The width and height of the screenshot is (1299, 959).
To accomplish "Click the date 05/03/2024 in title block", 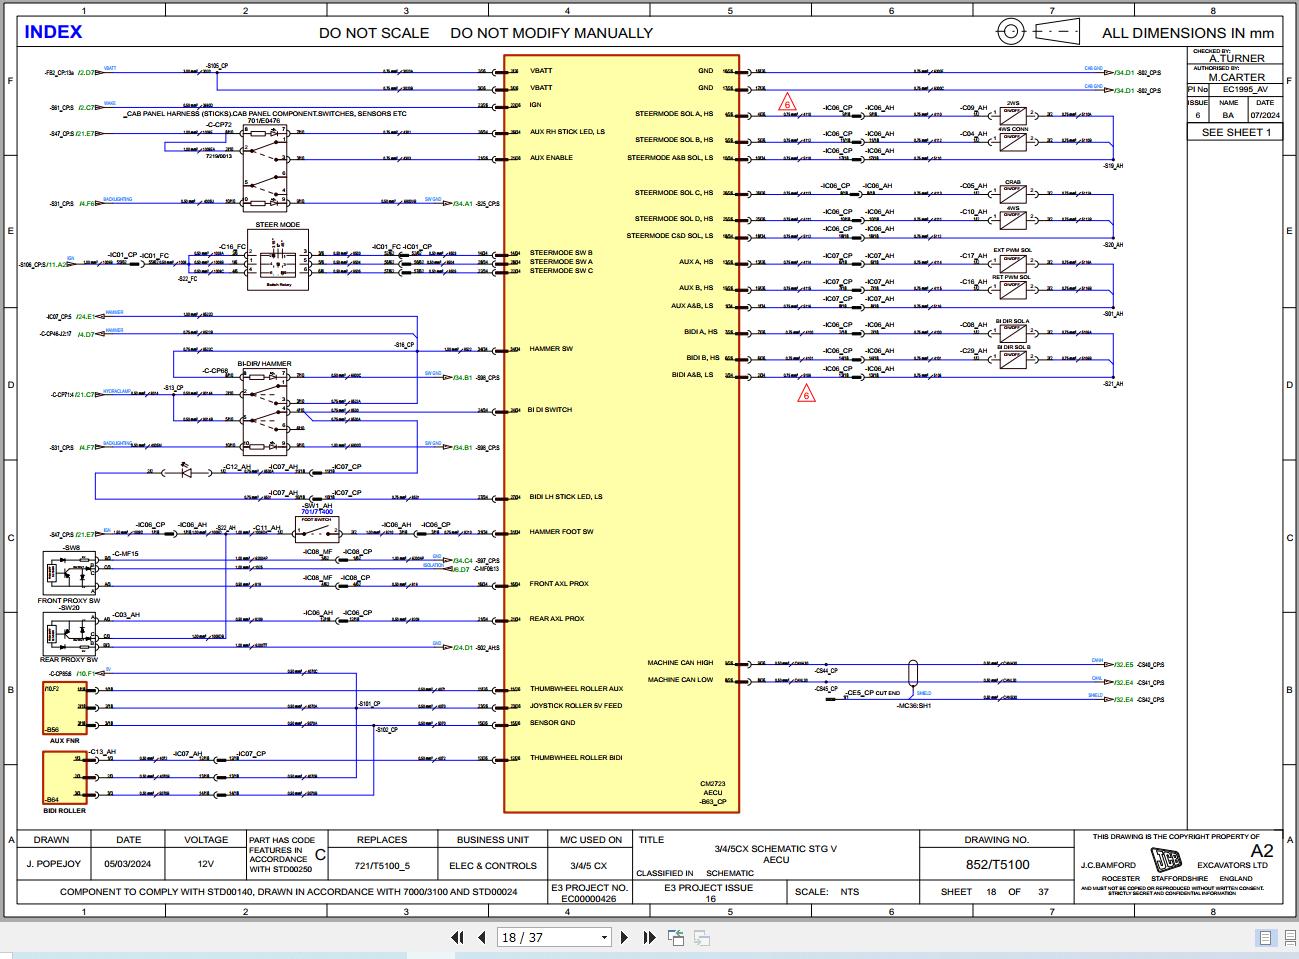I will [x=128, y=864].
